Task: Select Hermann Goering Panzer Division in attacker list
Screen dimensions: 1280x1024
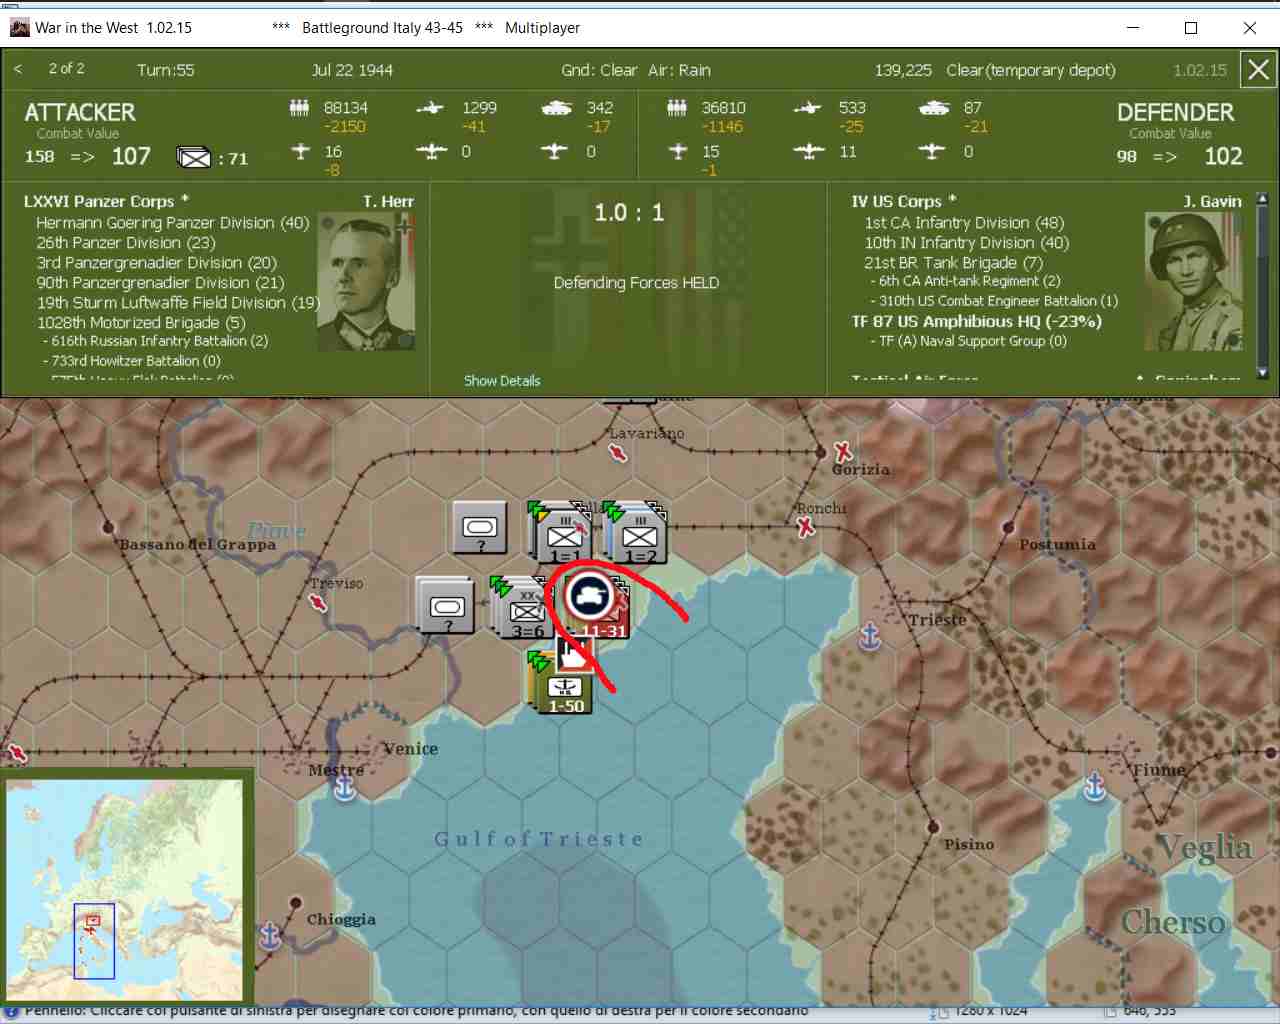Action: [x=172, y=223]
